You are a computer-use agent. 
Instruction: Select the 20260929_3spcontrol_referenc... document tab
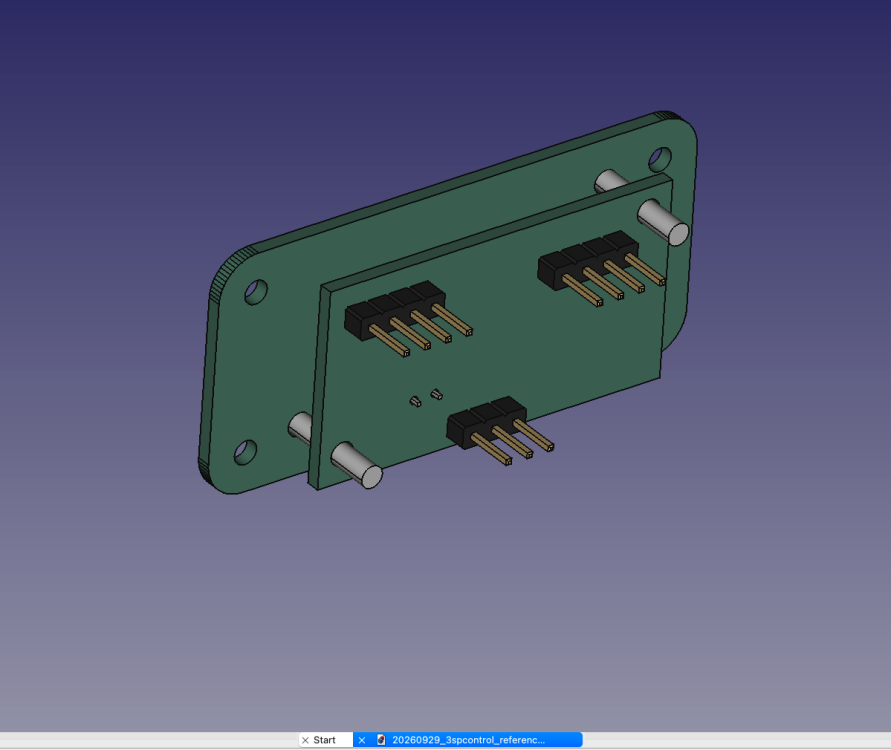(x=468, y=740)
